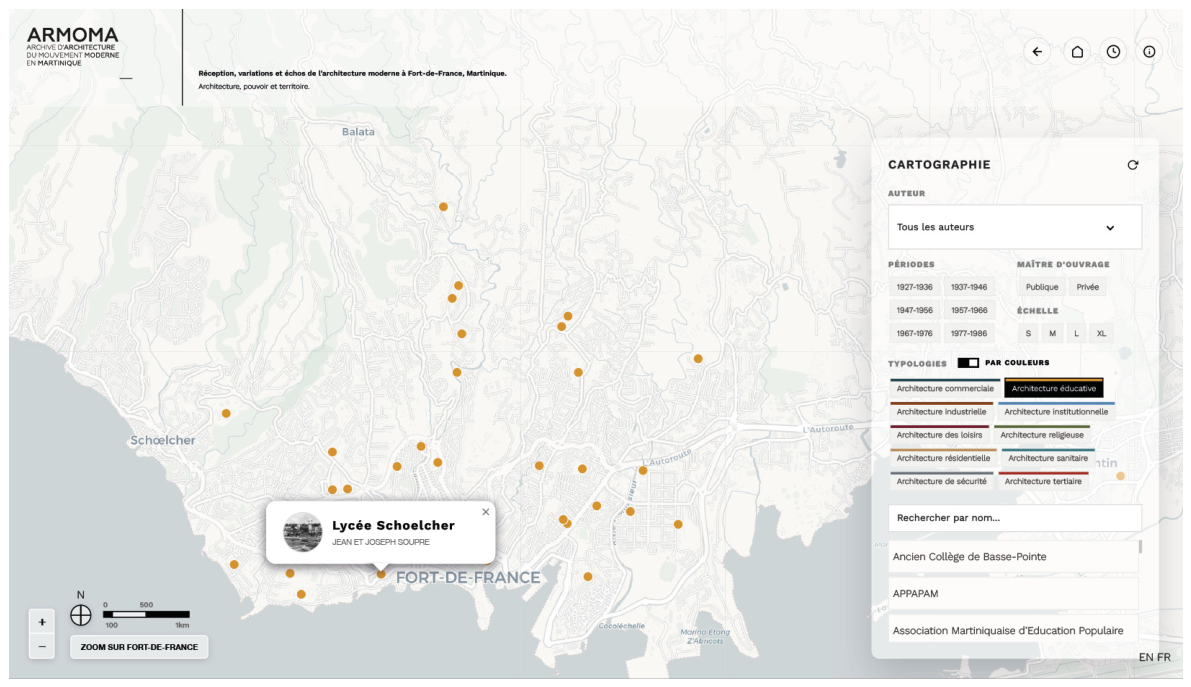Screen dimensions: 1191x687
Task: Reset filters with Cartographie refresh icon
Action: pos(1133,165)
